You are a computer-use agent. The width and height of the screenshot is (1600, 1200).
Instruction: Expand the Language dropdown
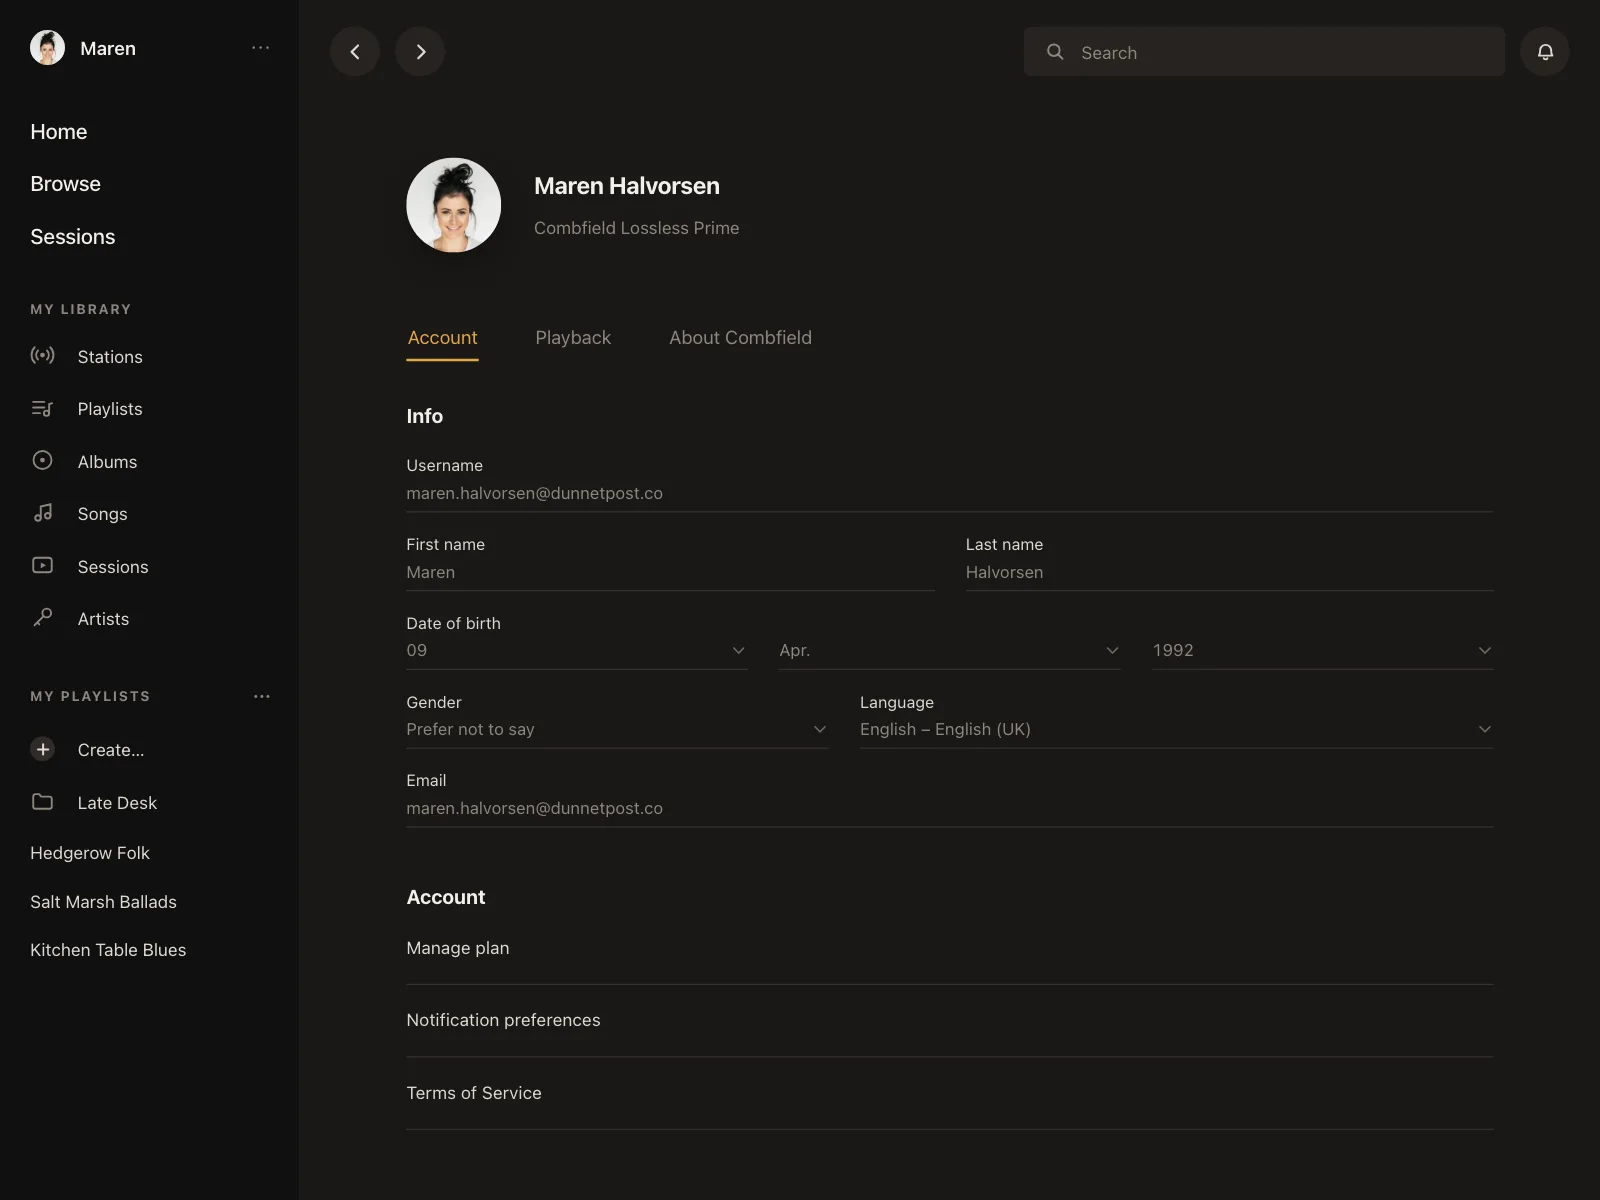click(1177, 729)
